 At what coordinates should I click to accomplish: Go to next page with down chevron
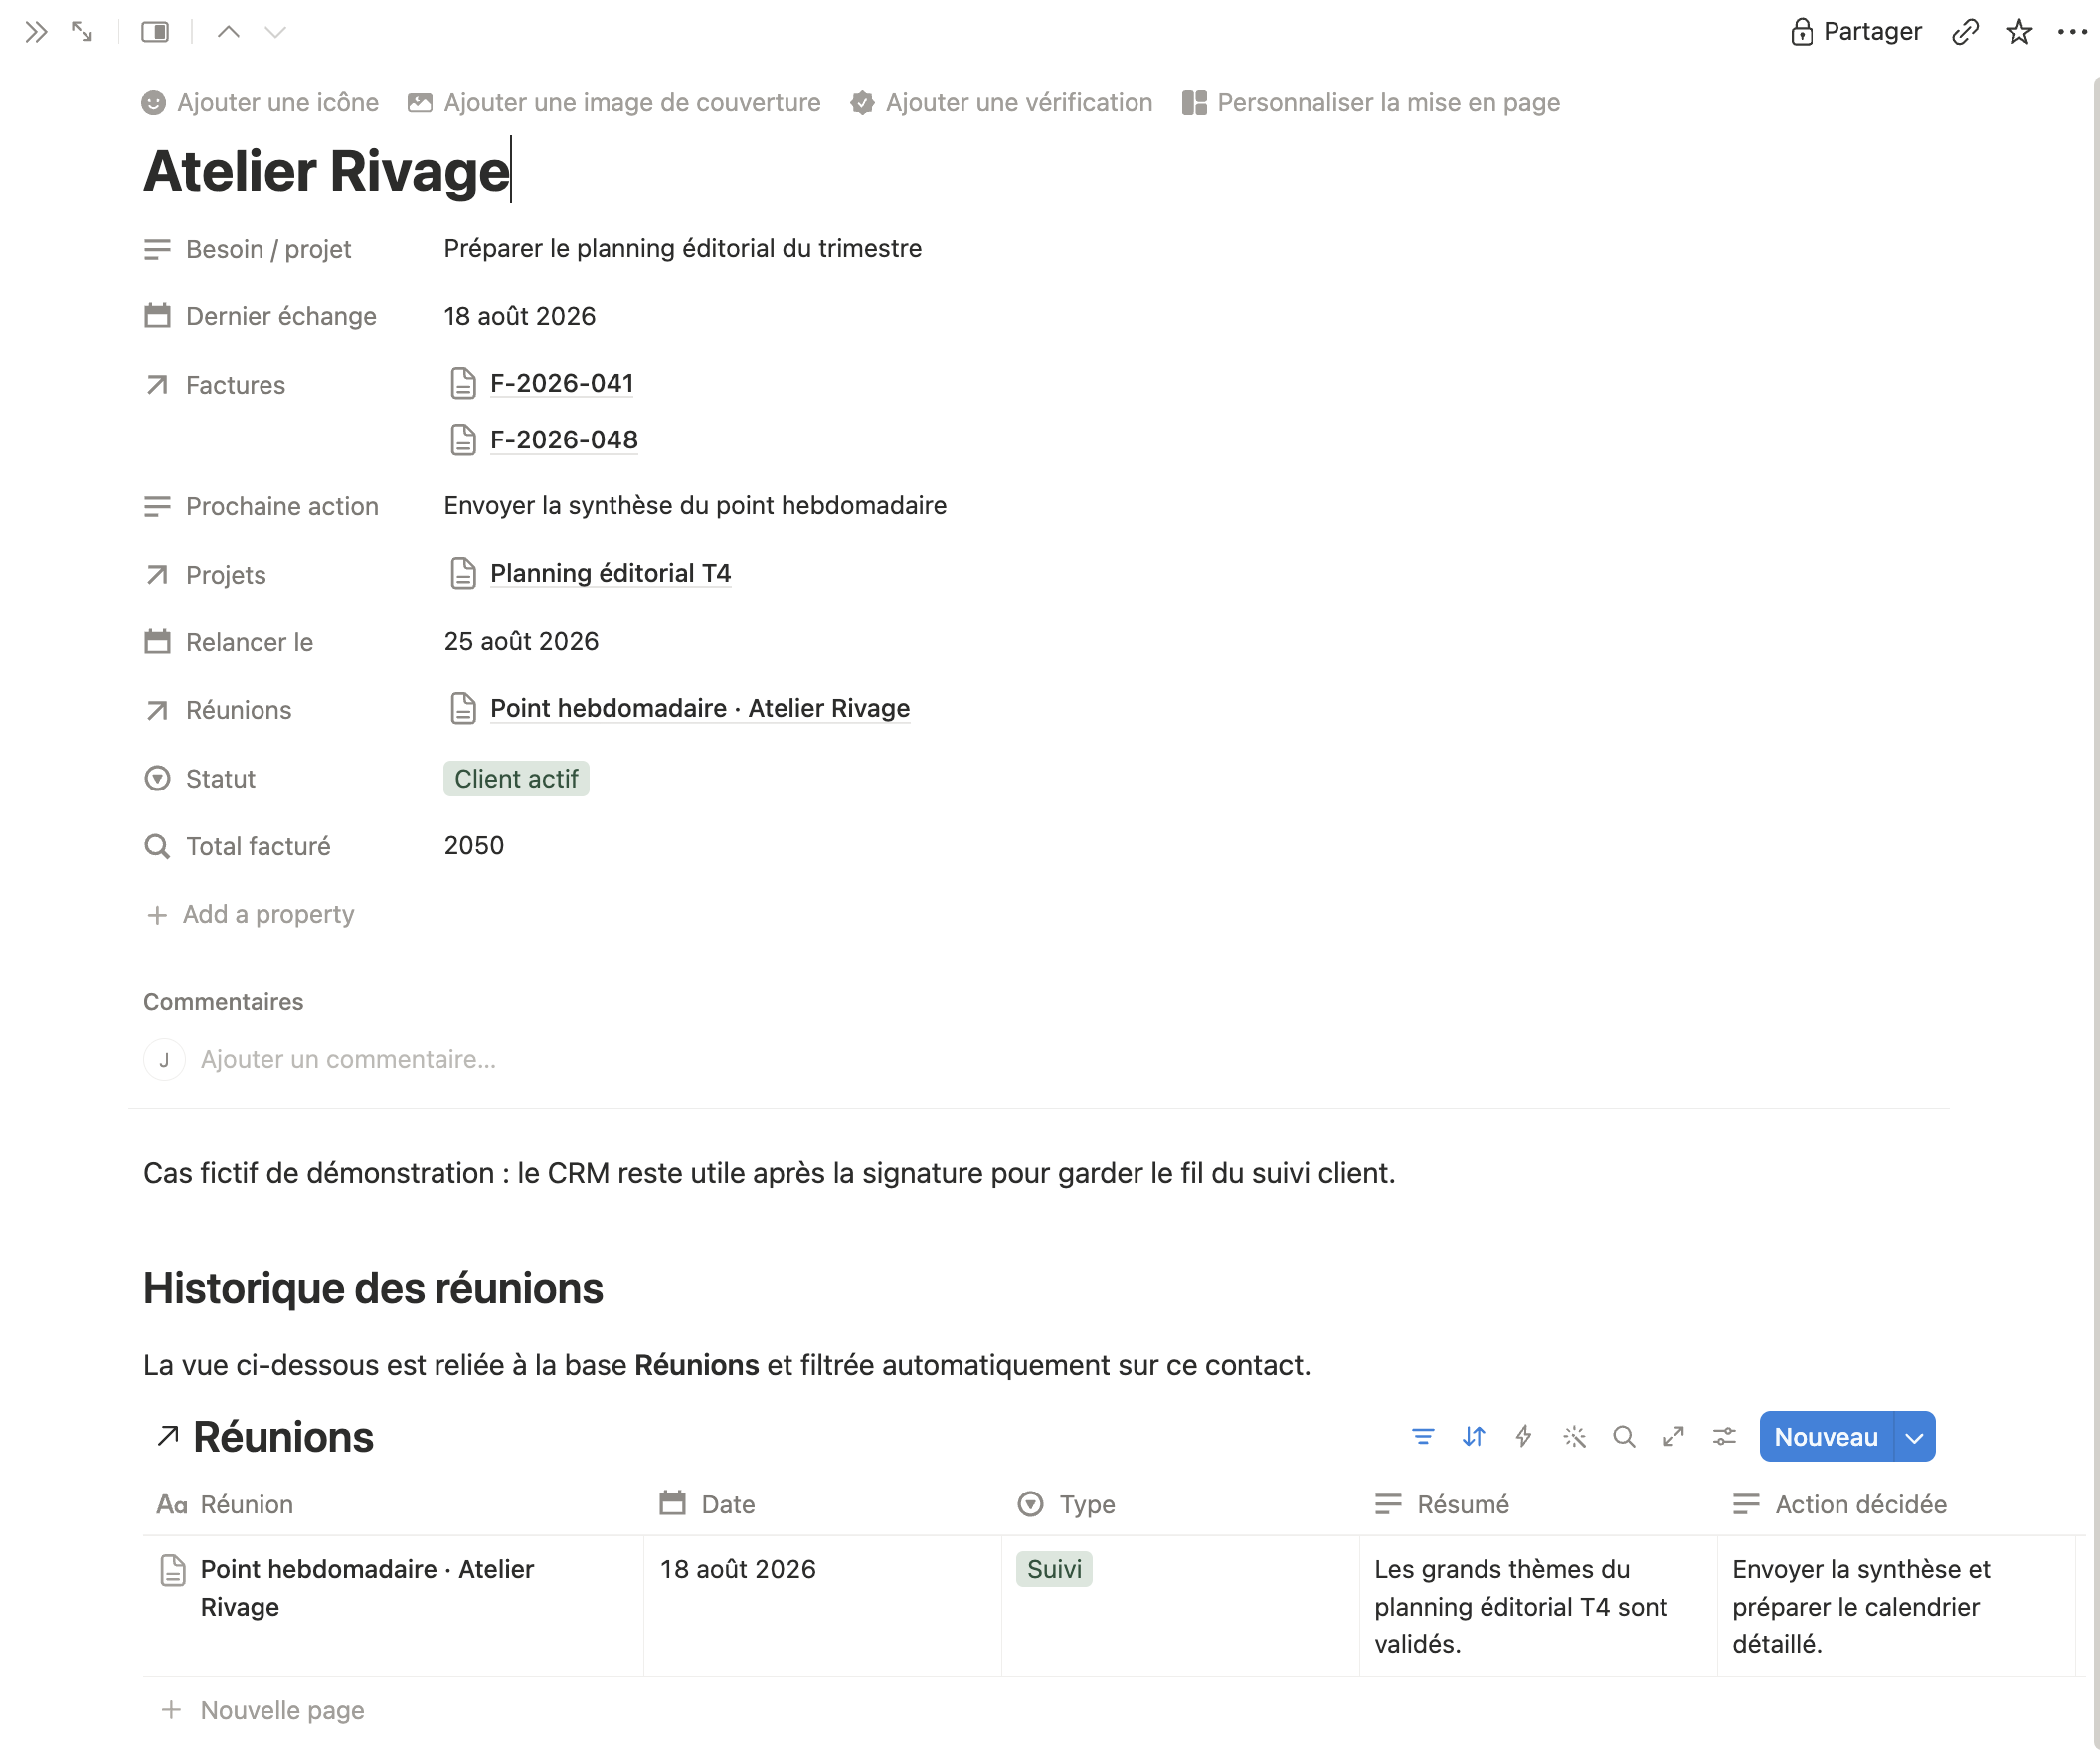pos(275,32)
